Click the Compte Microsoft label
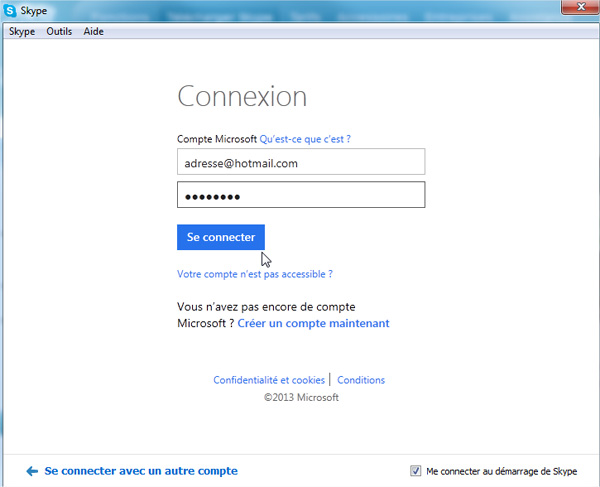Viewport: 600px width, 487px height. (x=217, y=139)
